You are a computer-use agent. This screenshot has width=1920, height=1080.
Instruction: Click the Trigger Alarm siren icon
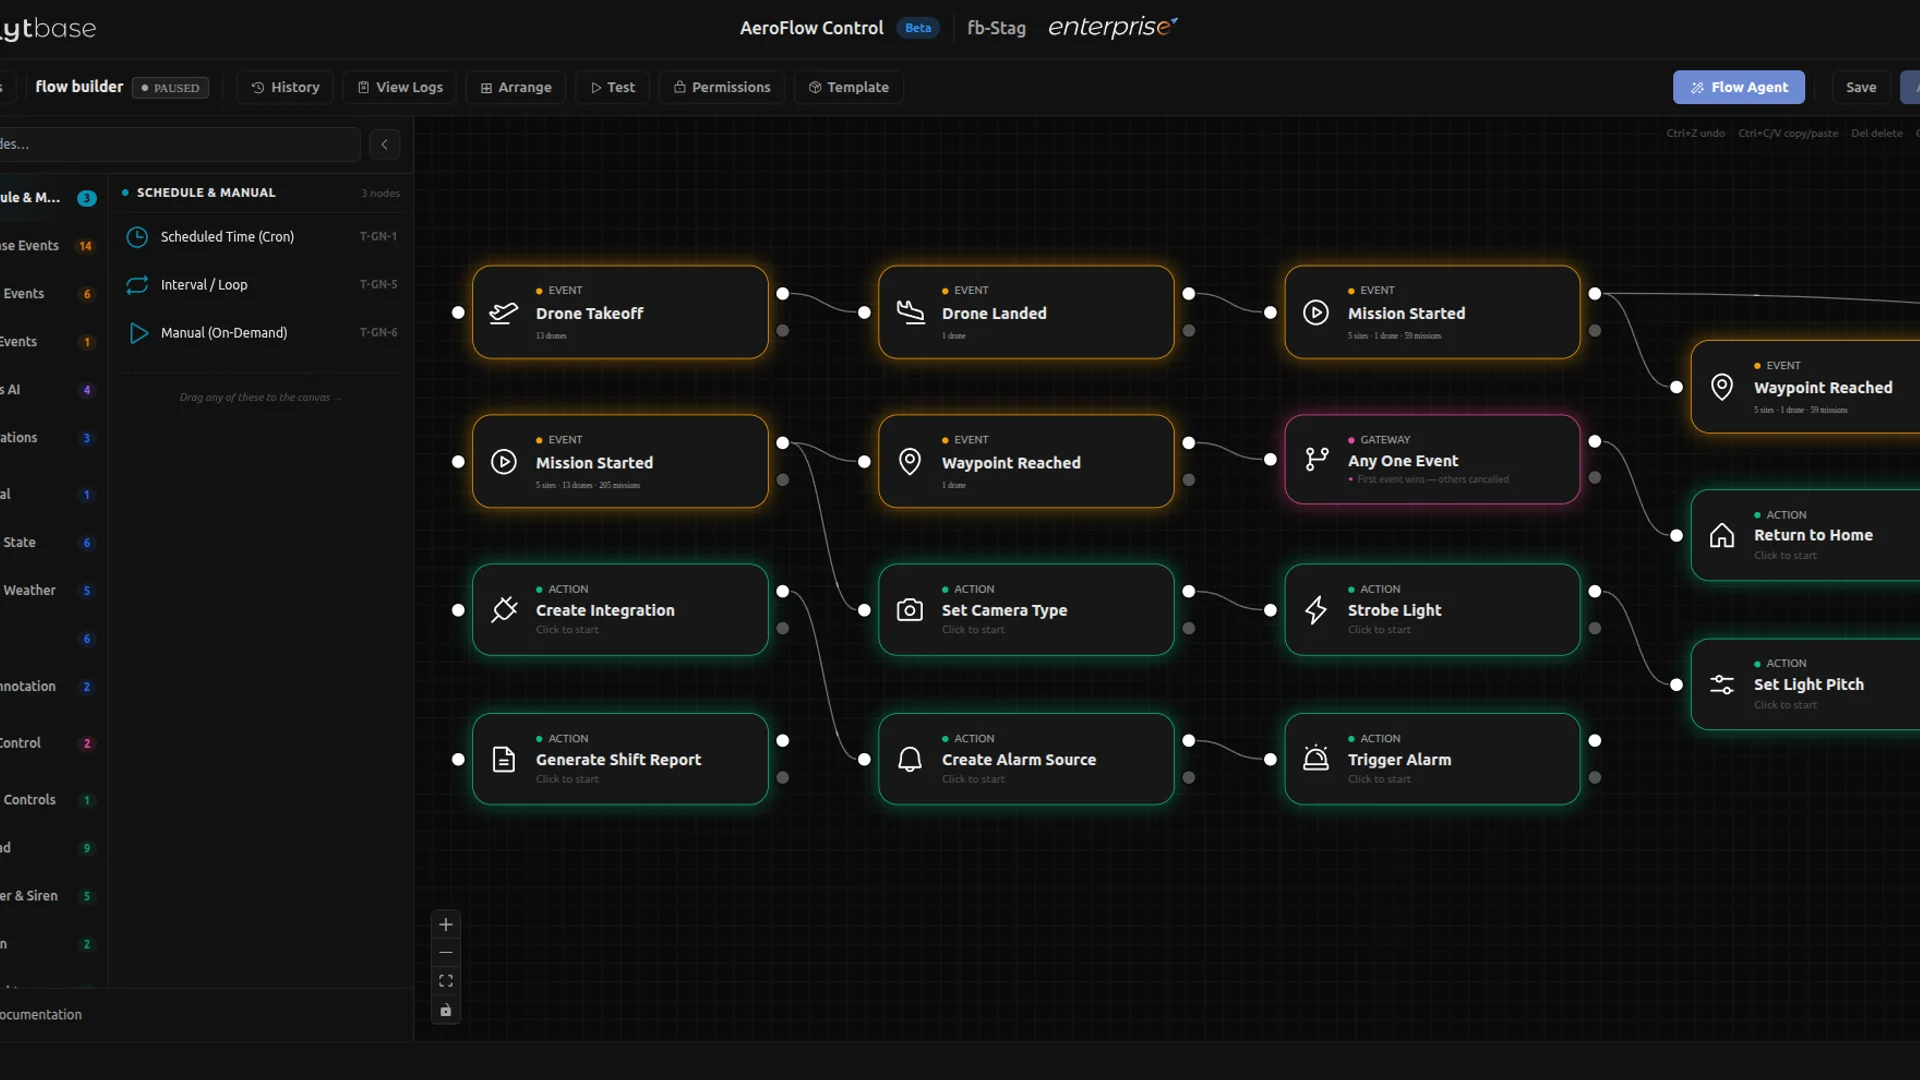tap(1316, 759)
